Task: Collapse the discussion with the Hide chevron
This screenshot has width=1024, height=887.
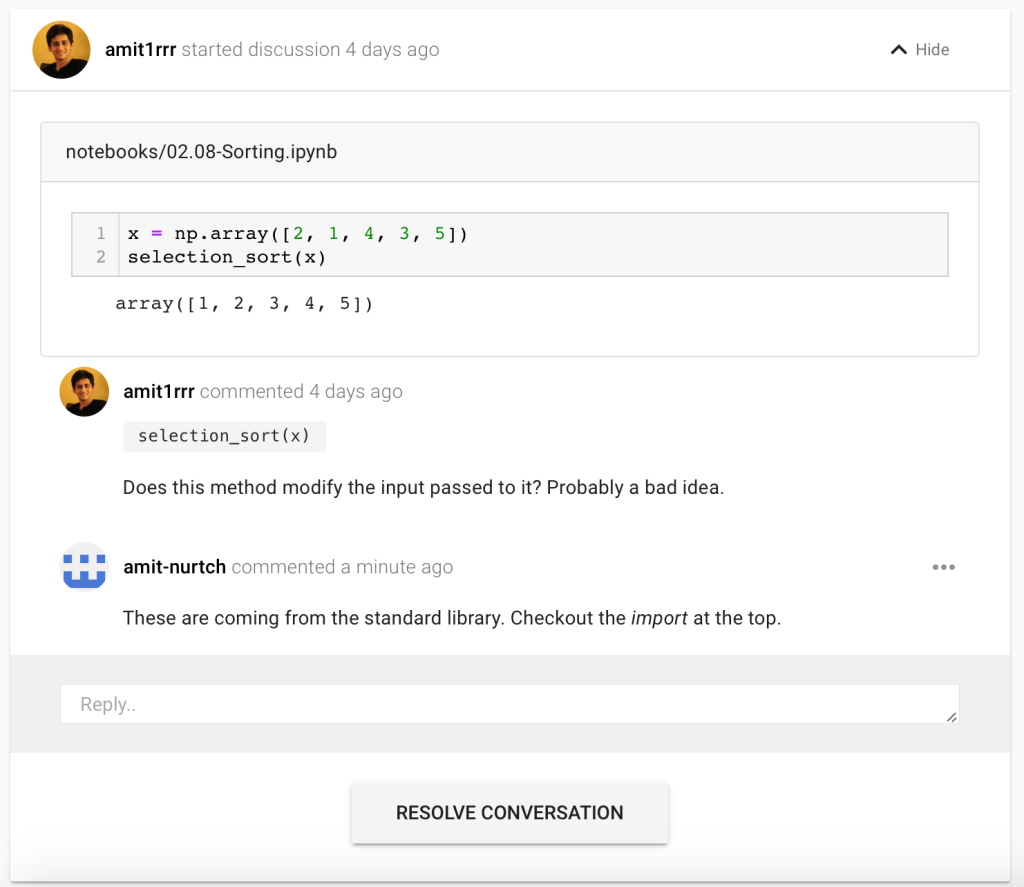Action: point(920,50)
